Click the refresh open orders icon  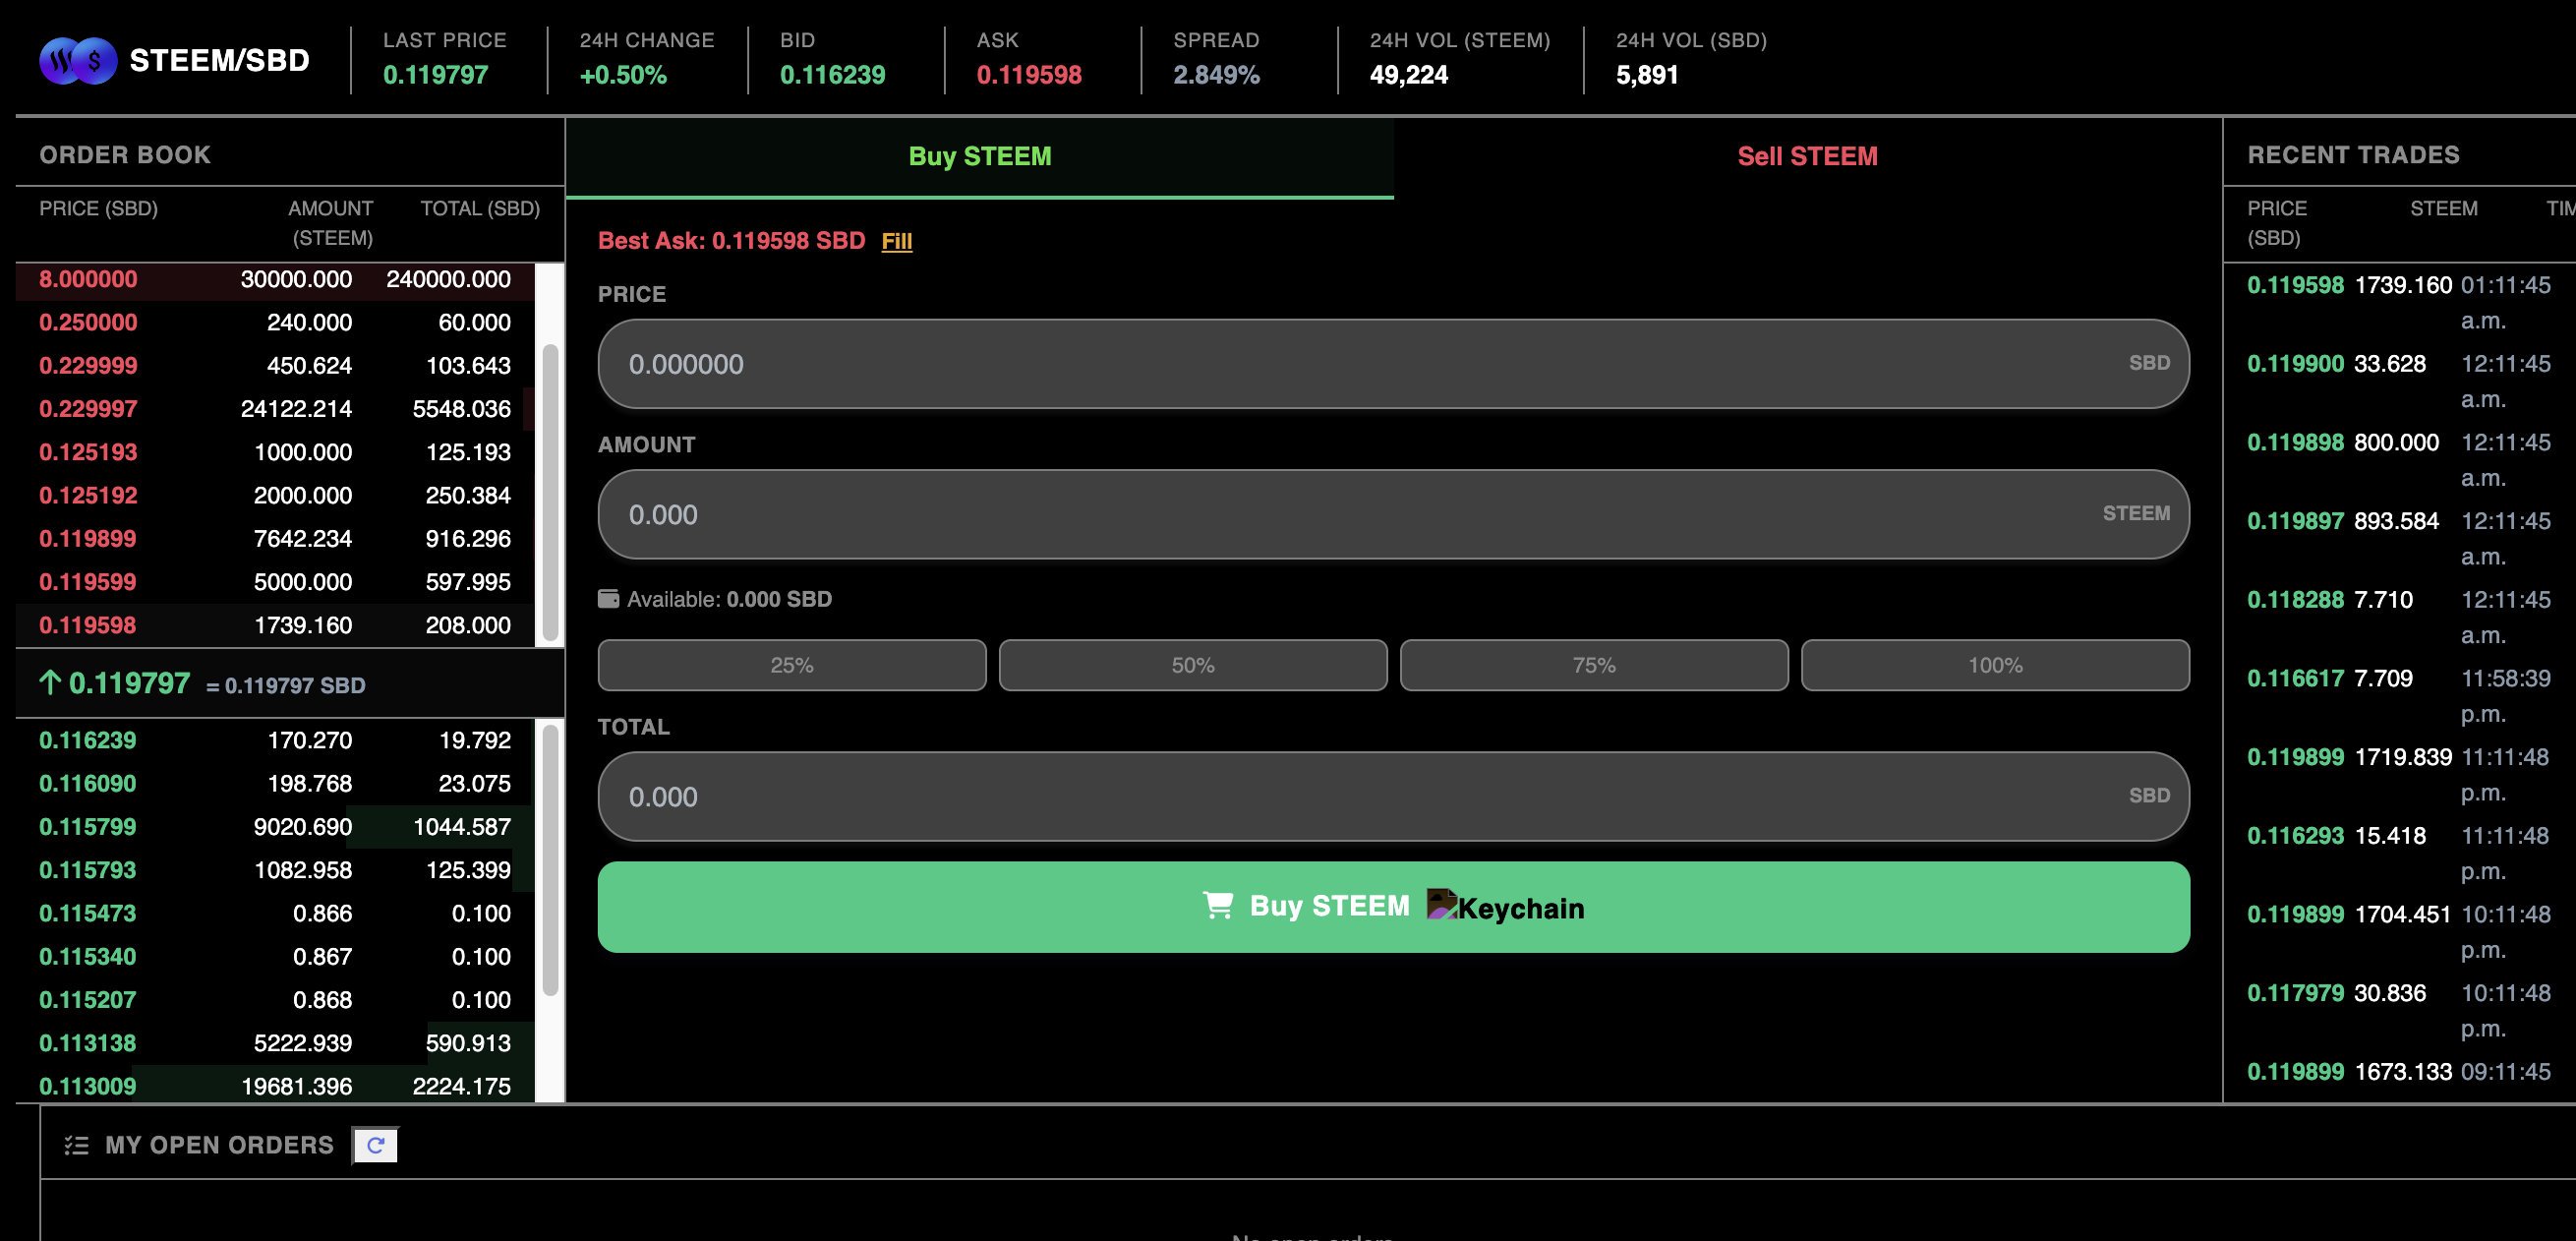click(375, 1145)
